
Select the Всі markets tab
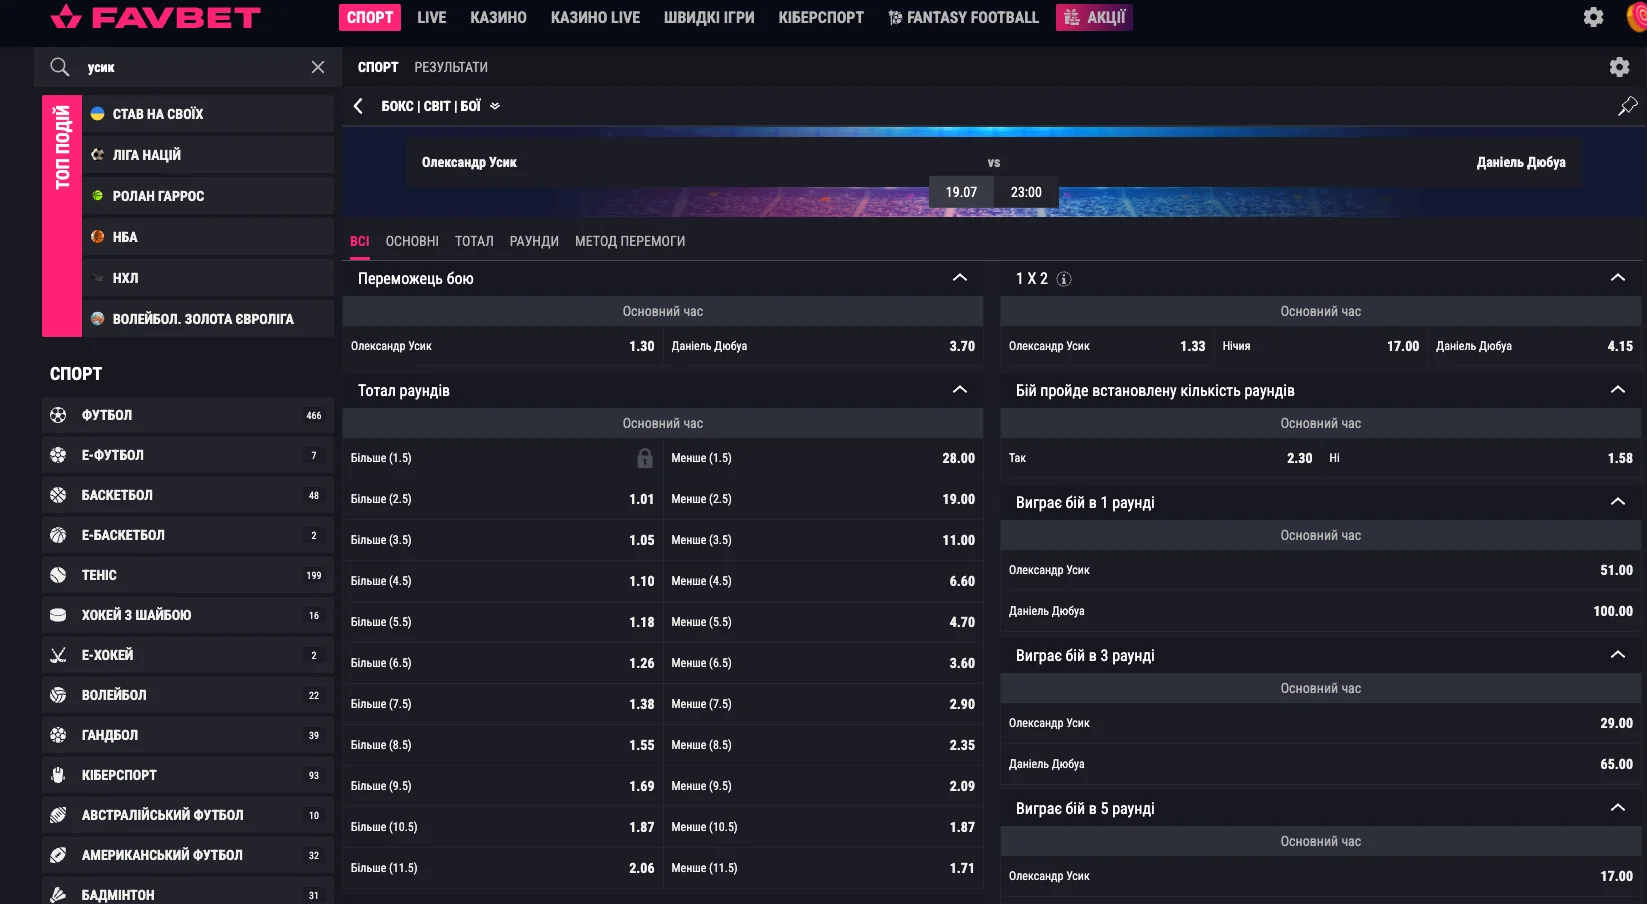(360, 241)
